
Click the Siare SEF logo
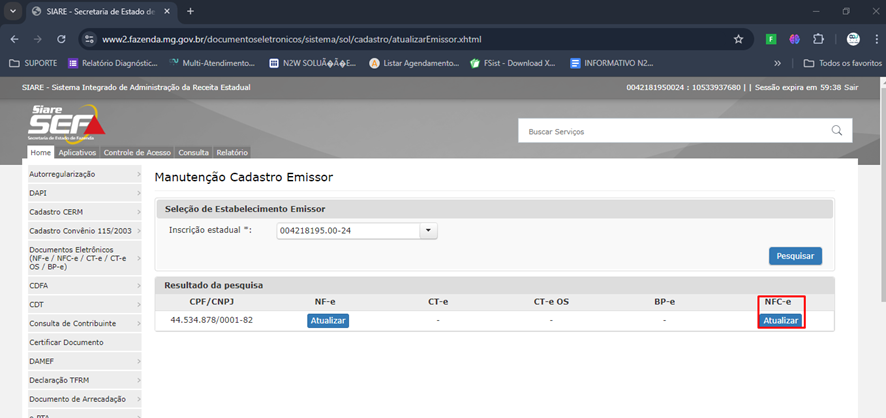[66, 123]
